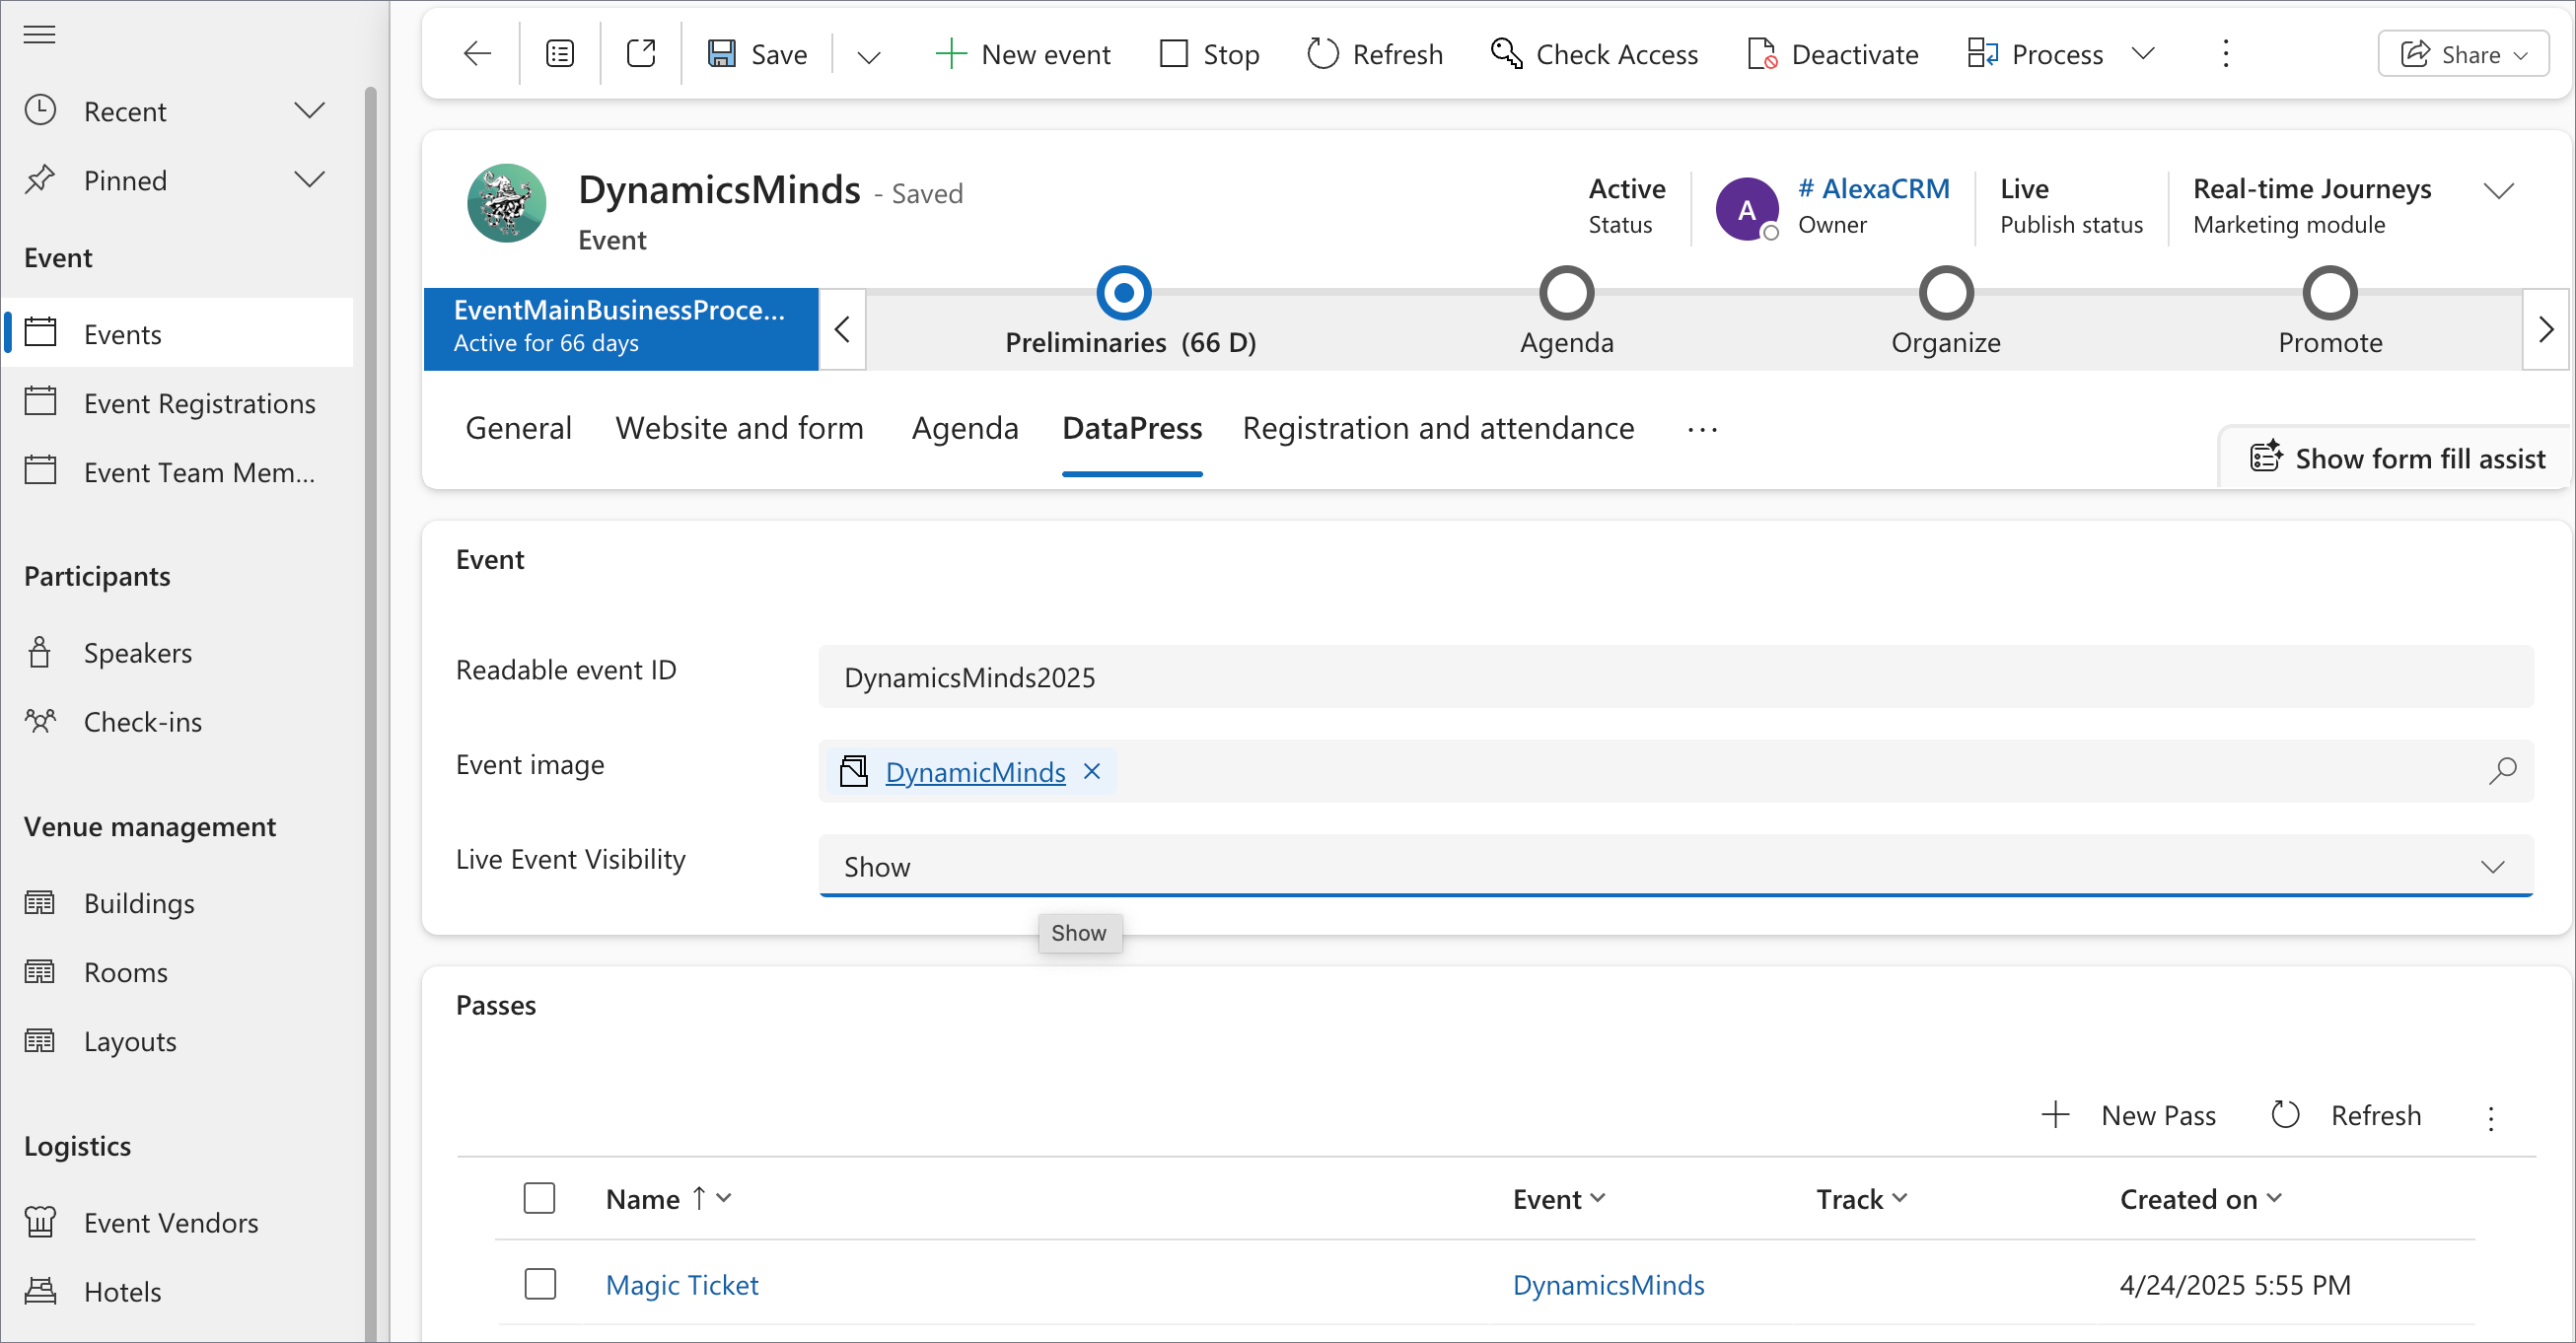The height and width of the screenshot is (1343, 2576).
Task: Open Events in the sidebar
Action: click(x=178, y=333)
